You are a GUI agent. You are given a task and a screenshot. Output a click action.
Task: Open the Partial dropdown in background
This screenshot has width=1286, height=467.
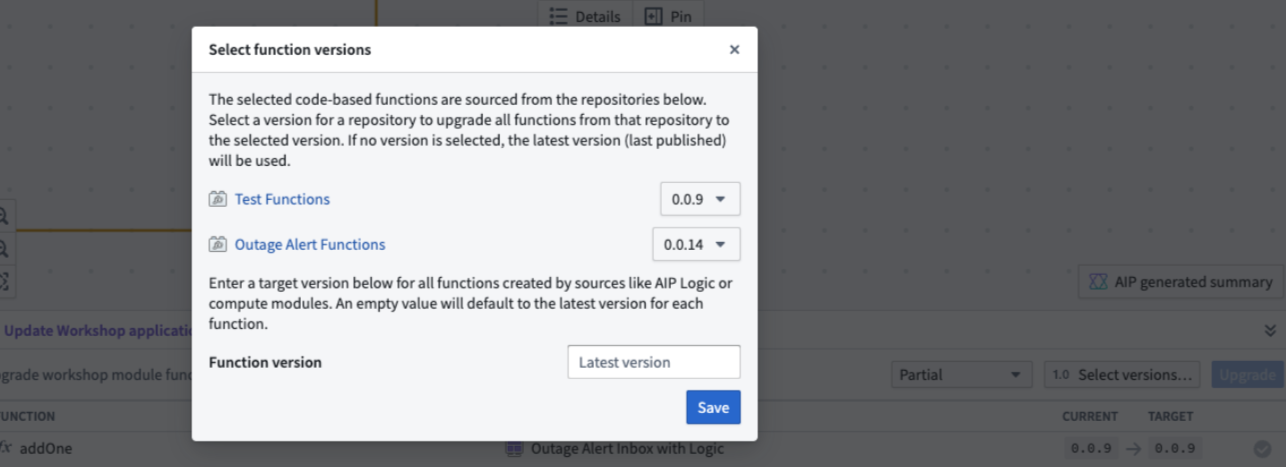pyautogui.click(x=962, y=375)
